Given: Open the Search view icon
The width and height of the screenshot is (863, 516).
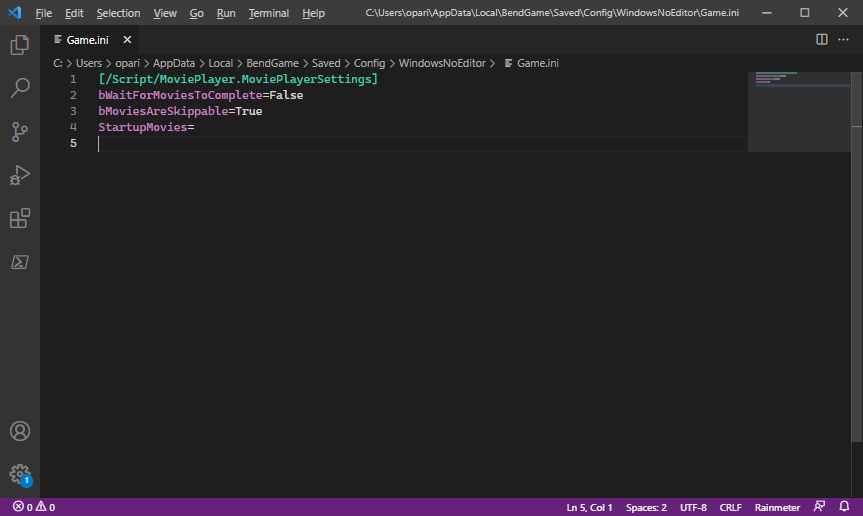Looking at the screenshot, I should click(x=20, y=87).
